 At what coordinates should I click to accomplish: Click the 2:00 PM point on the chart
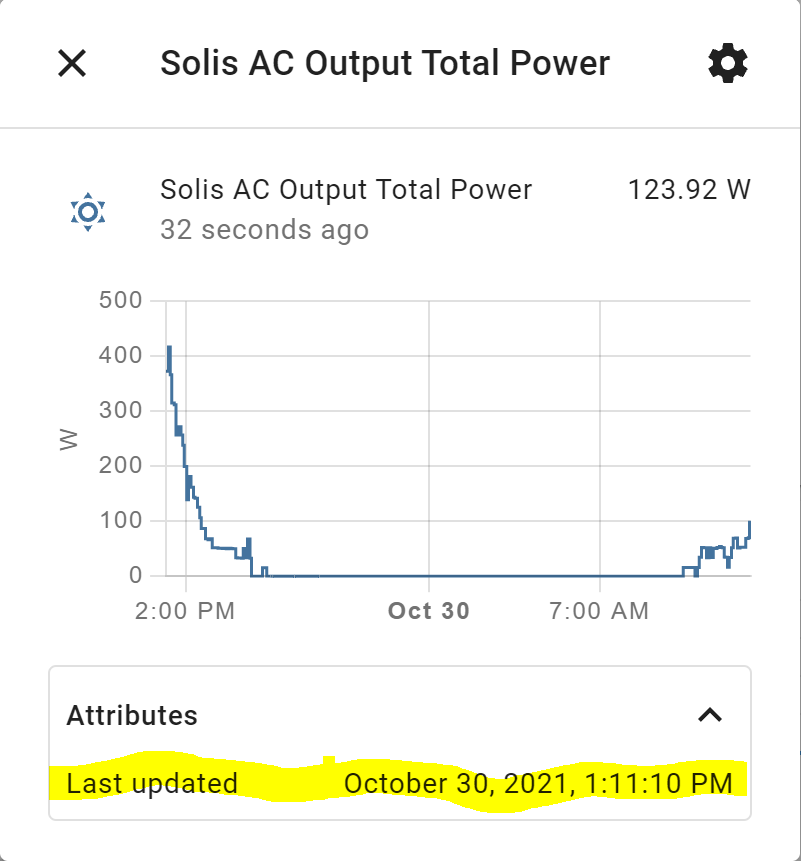click(x=185, y=611)
